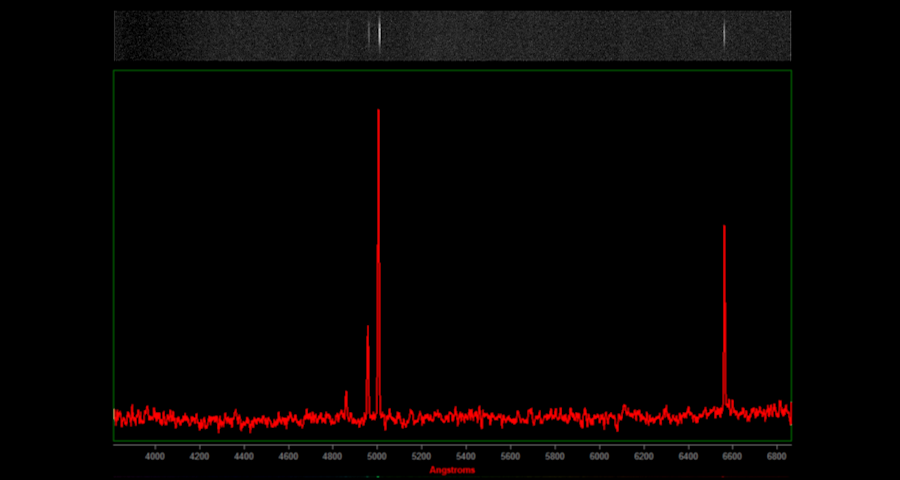The width and height of the screenshot is (900, 480).
Task: Click the 4400 tick label on axis
Action: tap(244, 456)
